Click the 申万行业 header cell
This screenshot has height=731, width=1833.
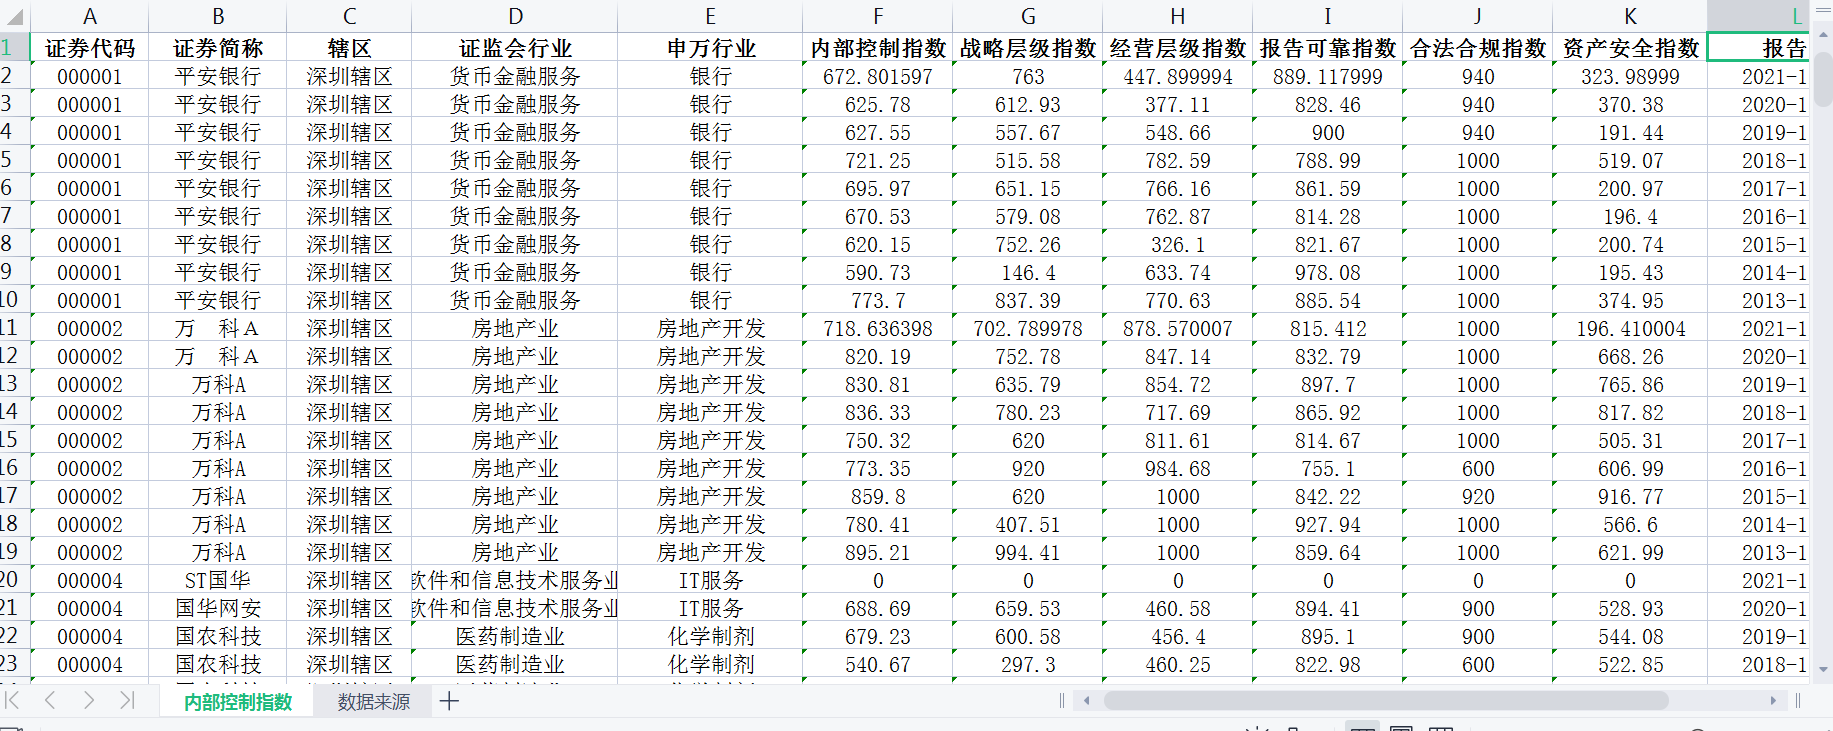[710, 48]
